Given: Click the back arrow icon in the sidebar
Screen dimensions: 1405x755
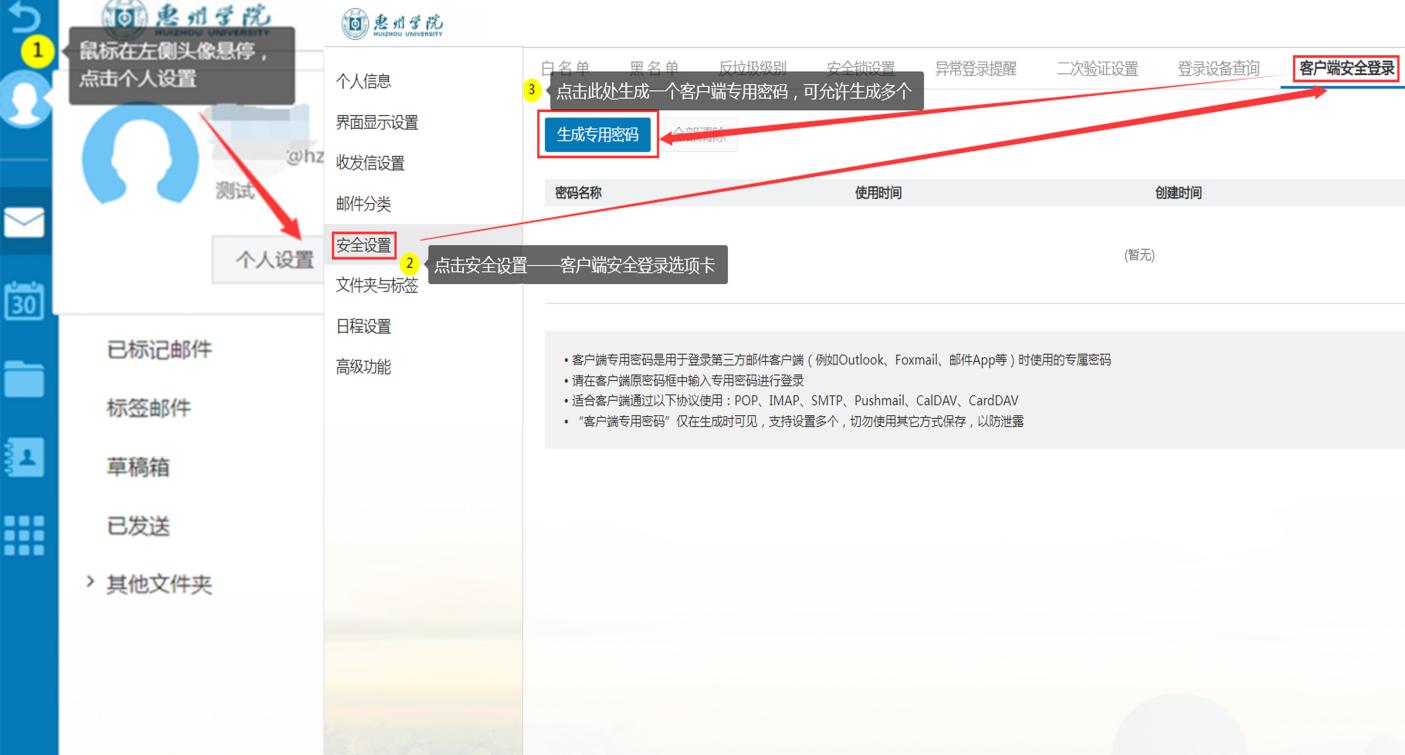Looking at the screenshot, I should coord(24,15).
